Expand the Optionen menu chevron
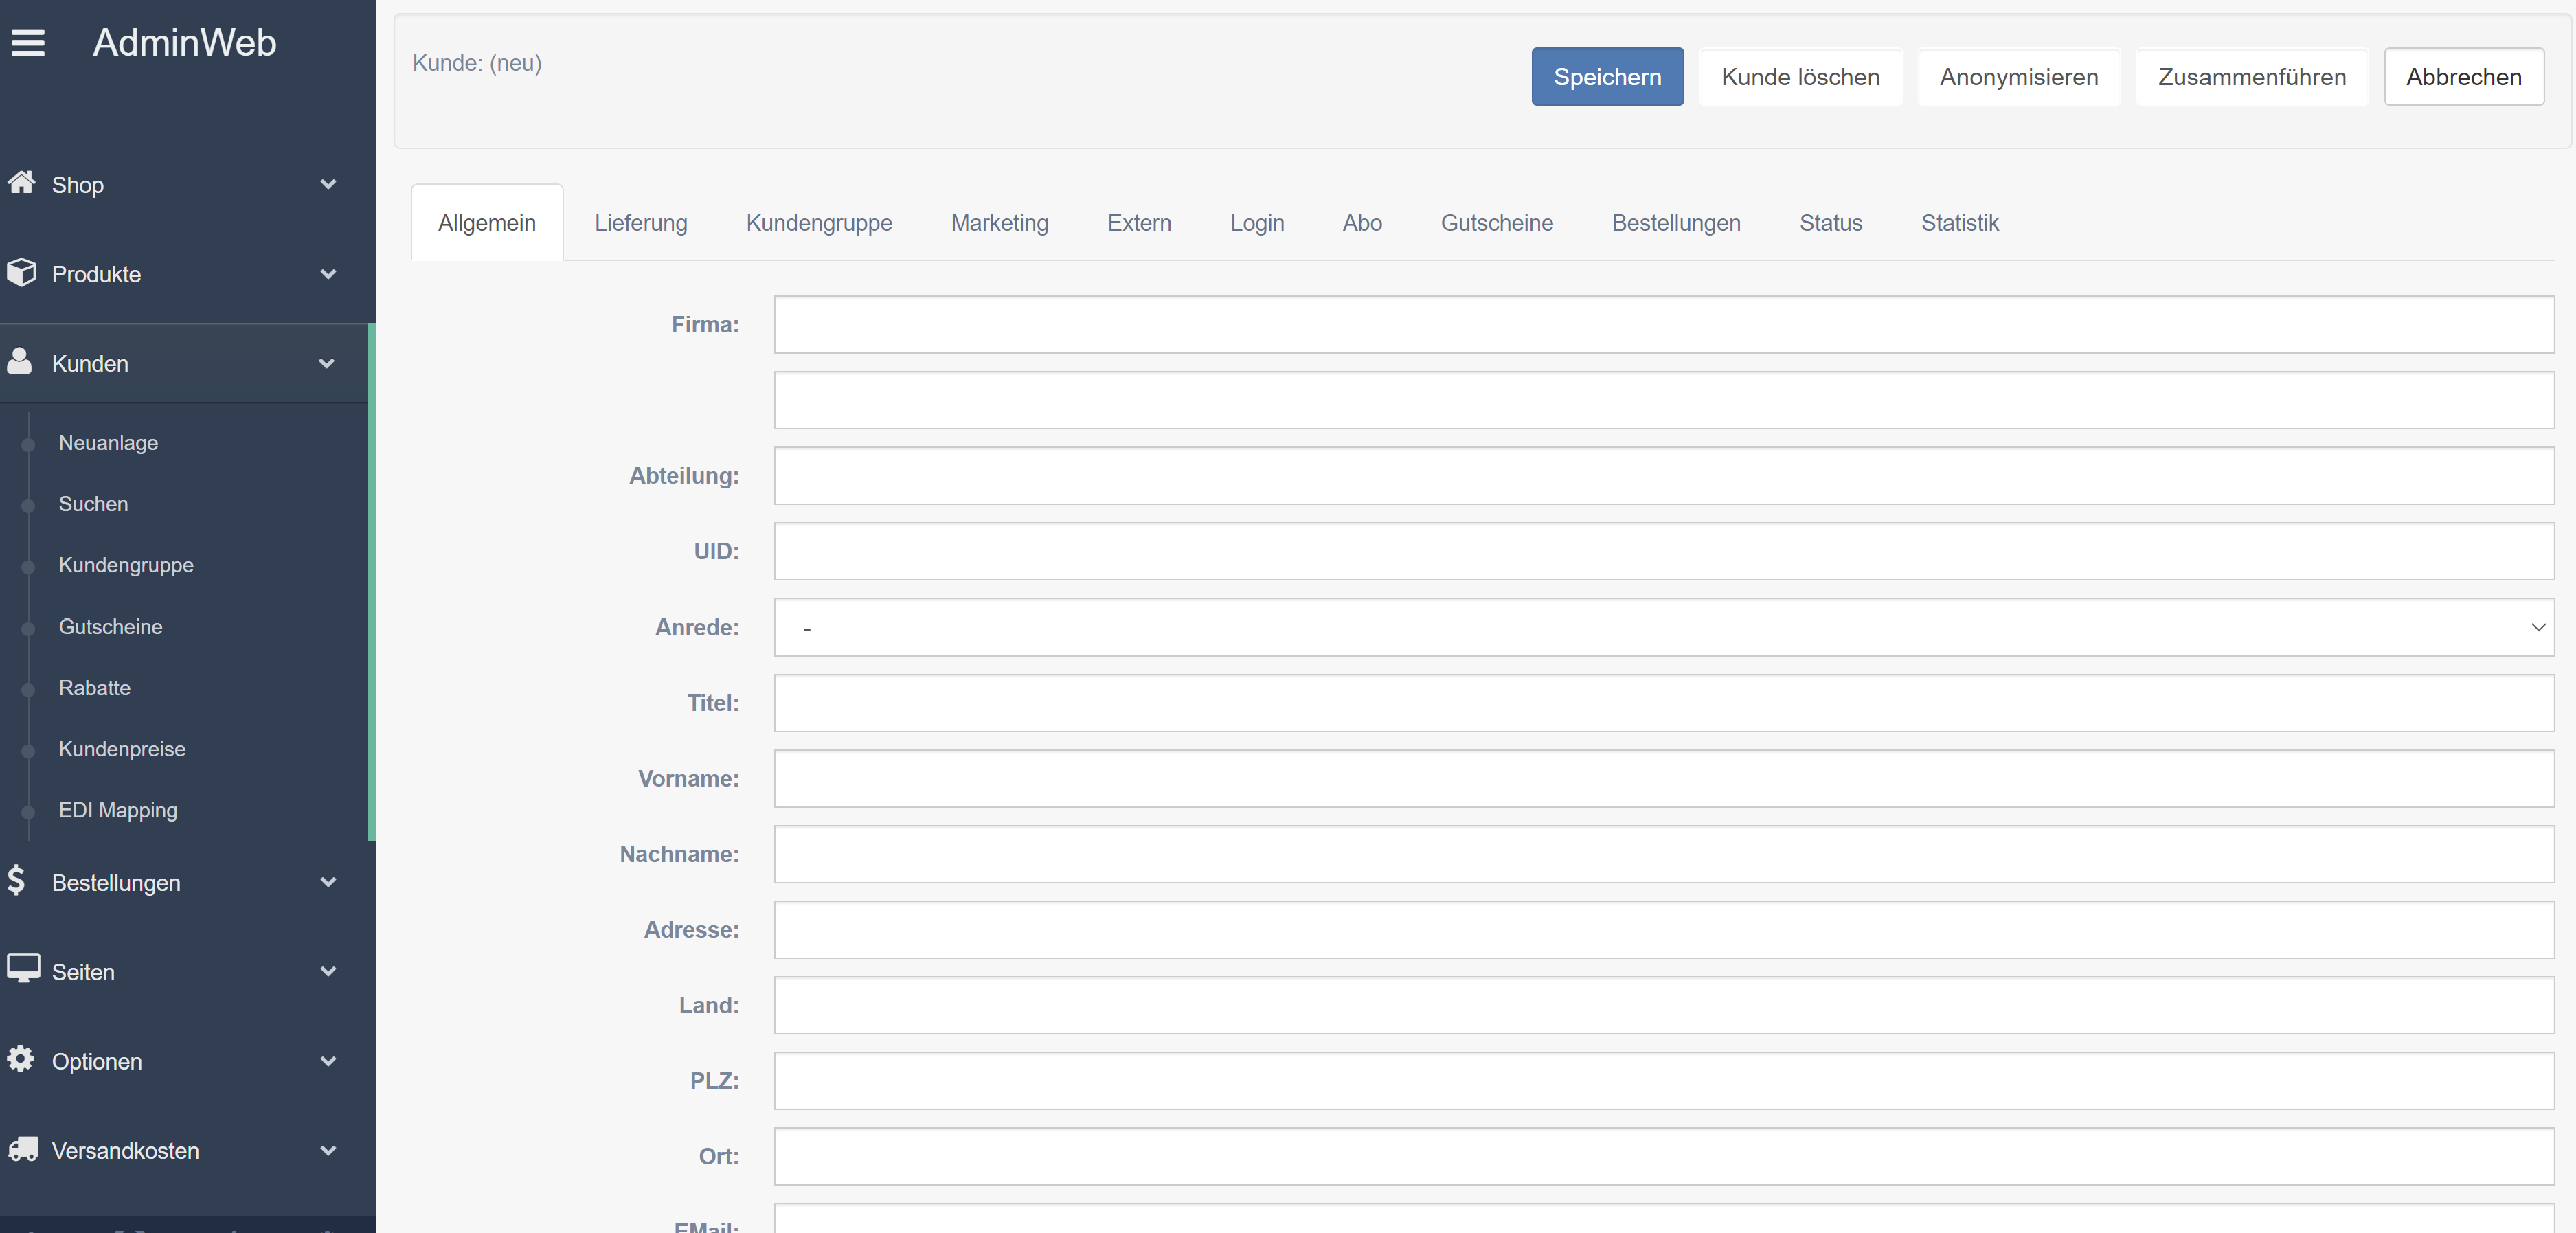This screenshot has height=1233, width=2576. pos(328,1061)
